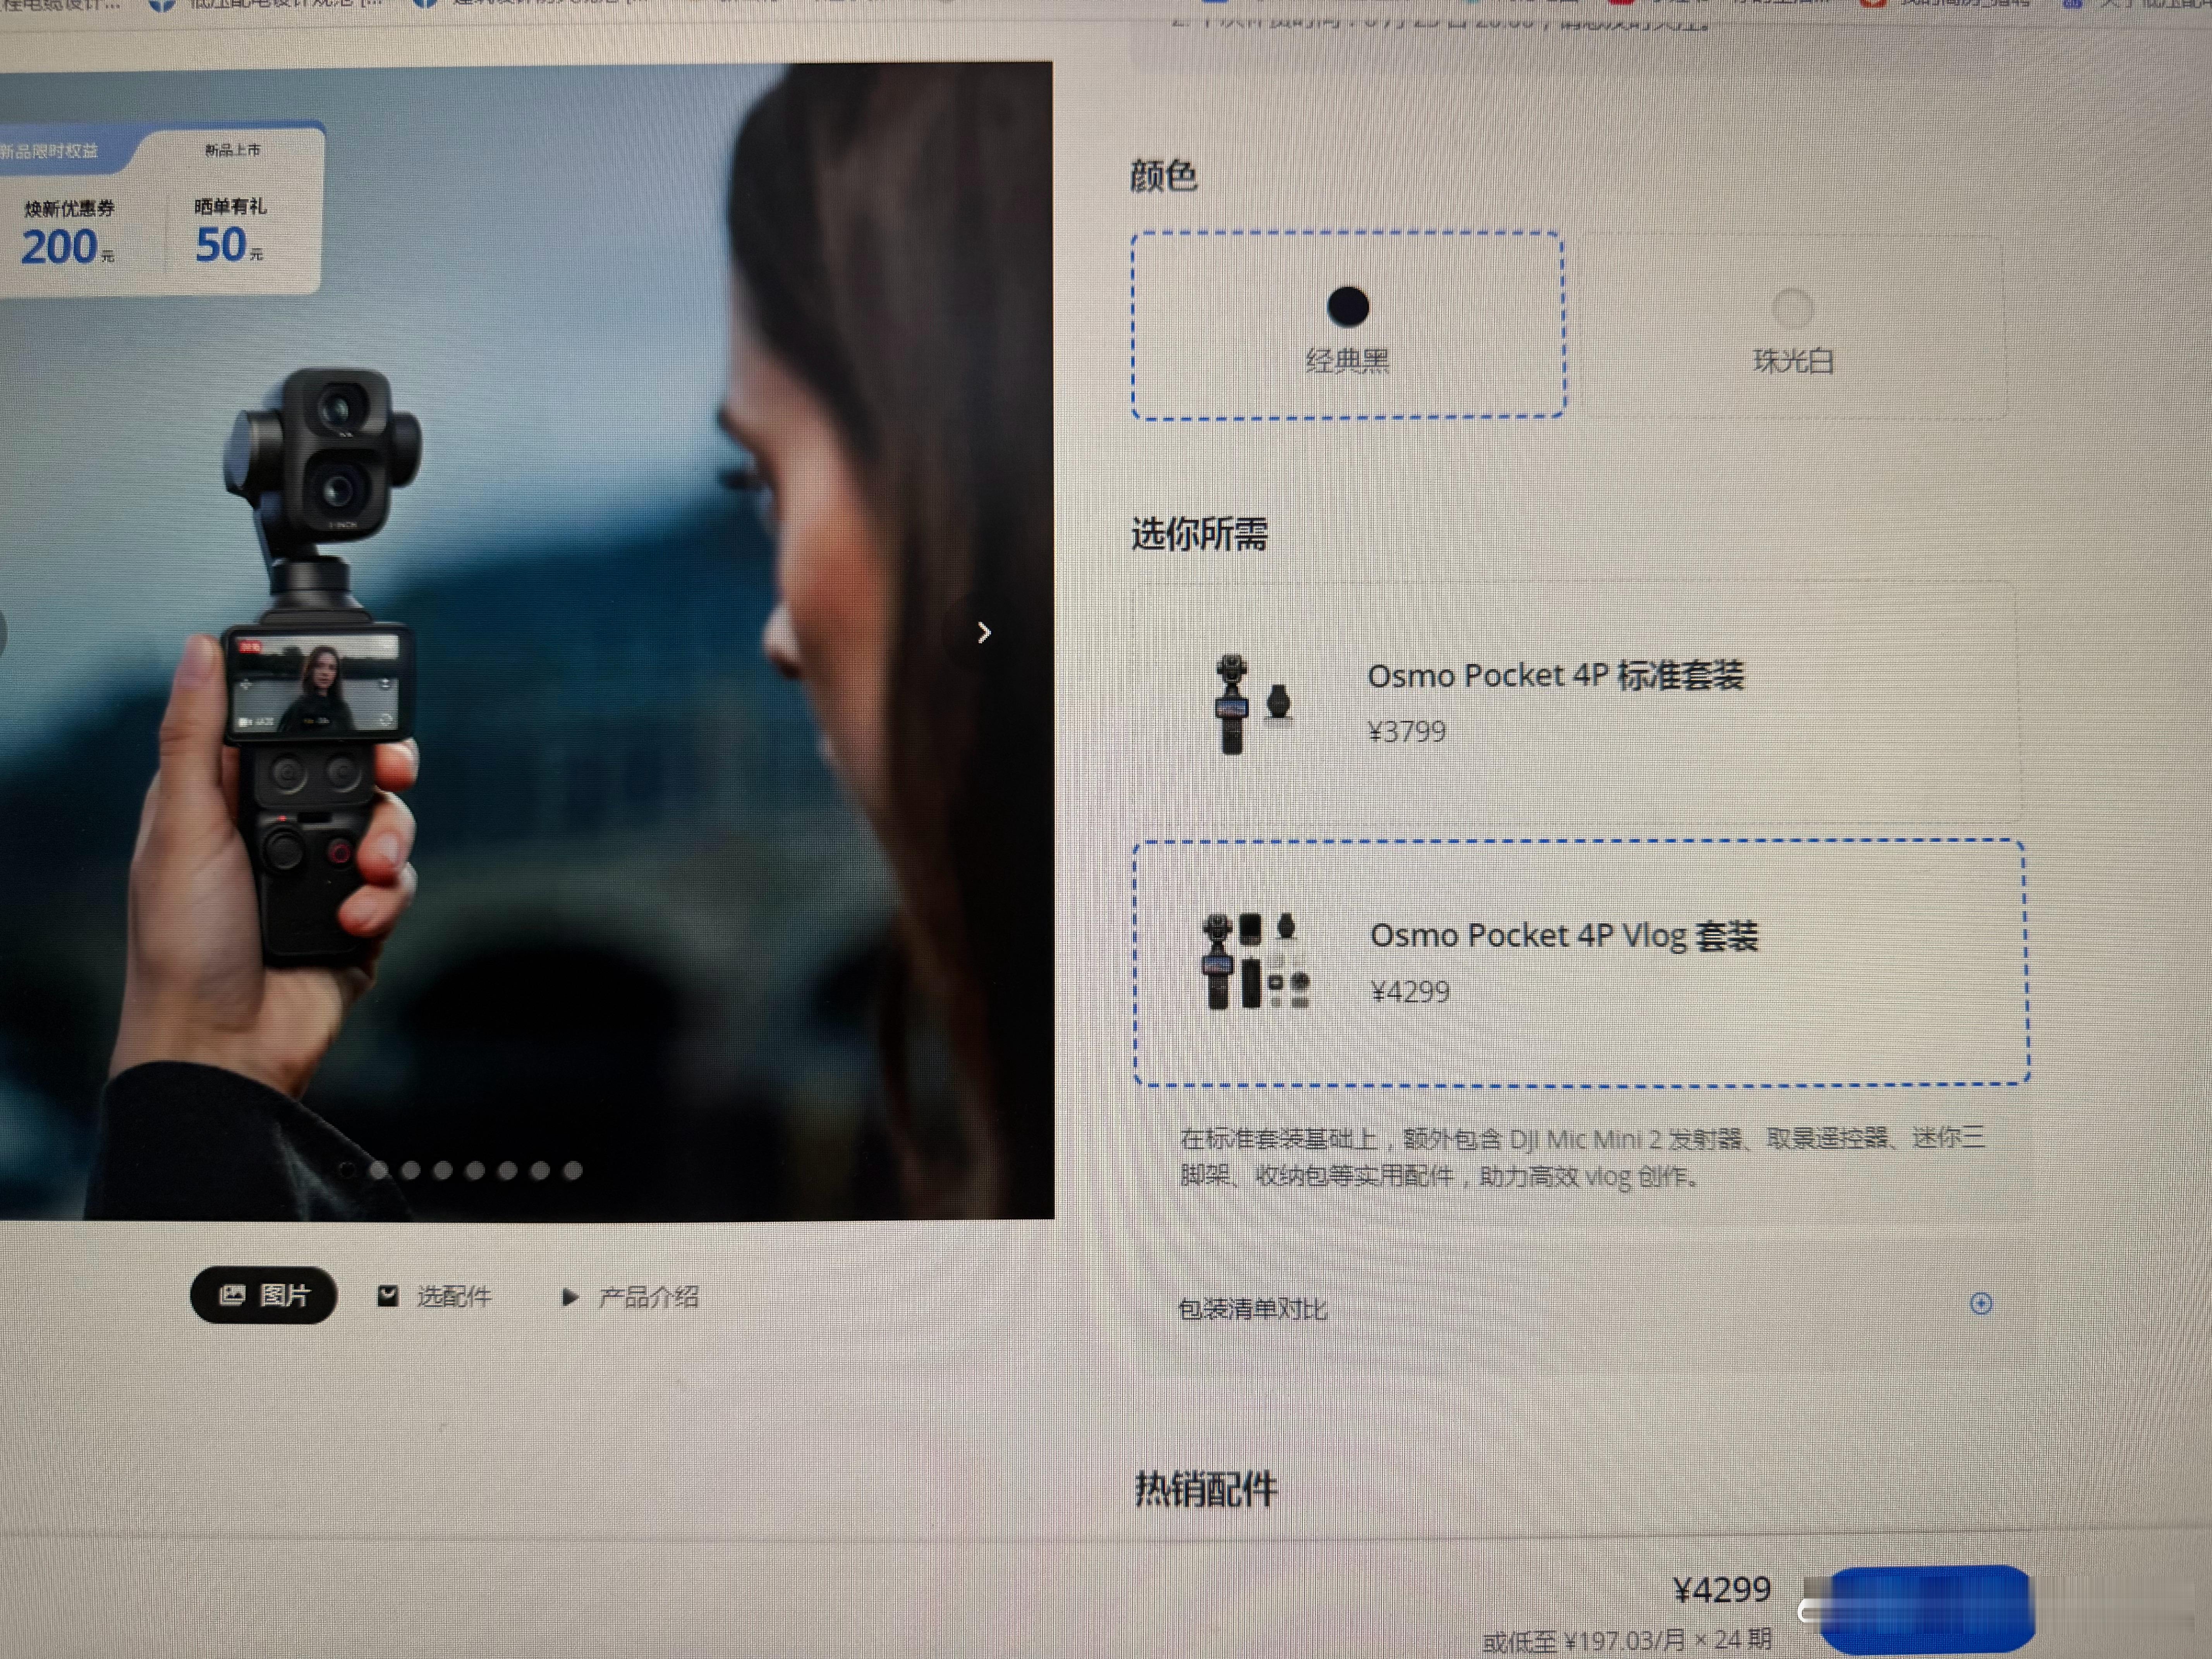Choose Osmo Pocket 4P 标准套装 package

[x=1576, y=702]
